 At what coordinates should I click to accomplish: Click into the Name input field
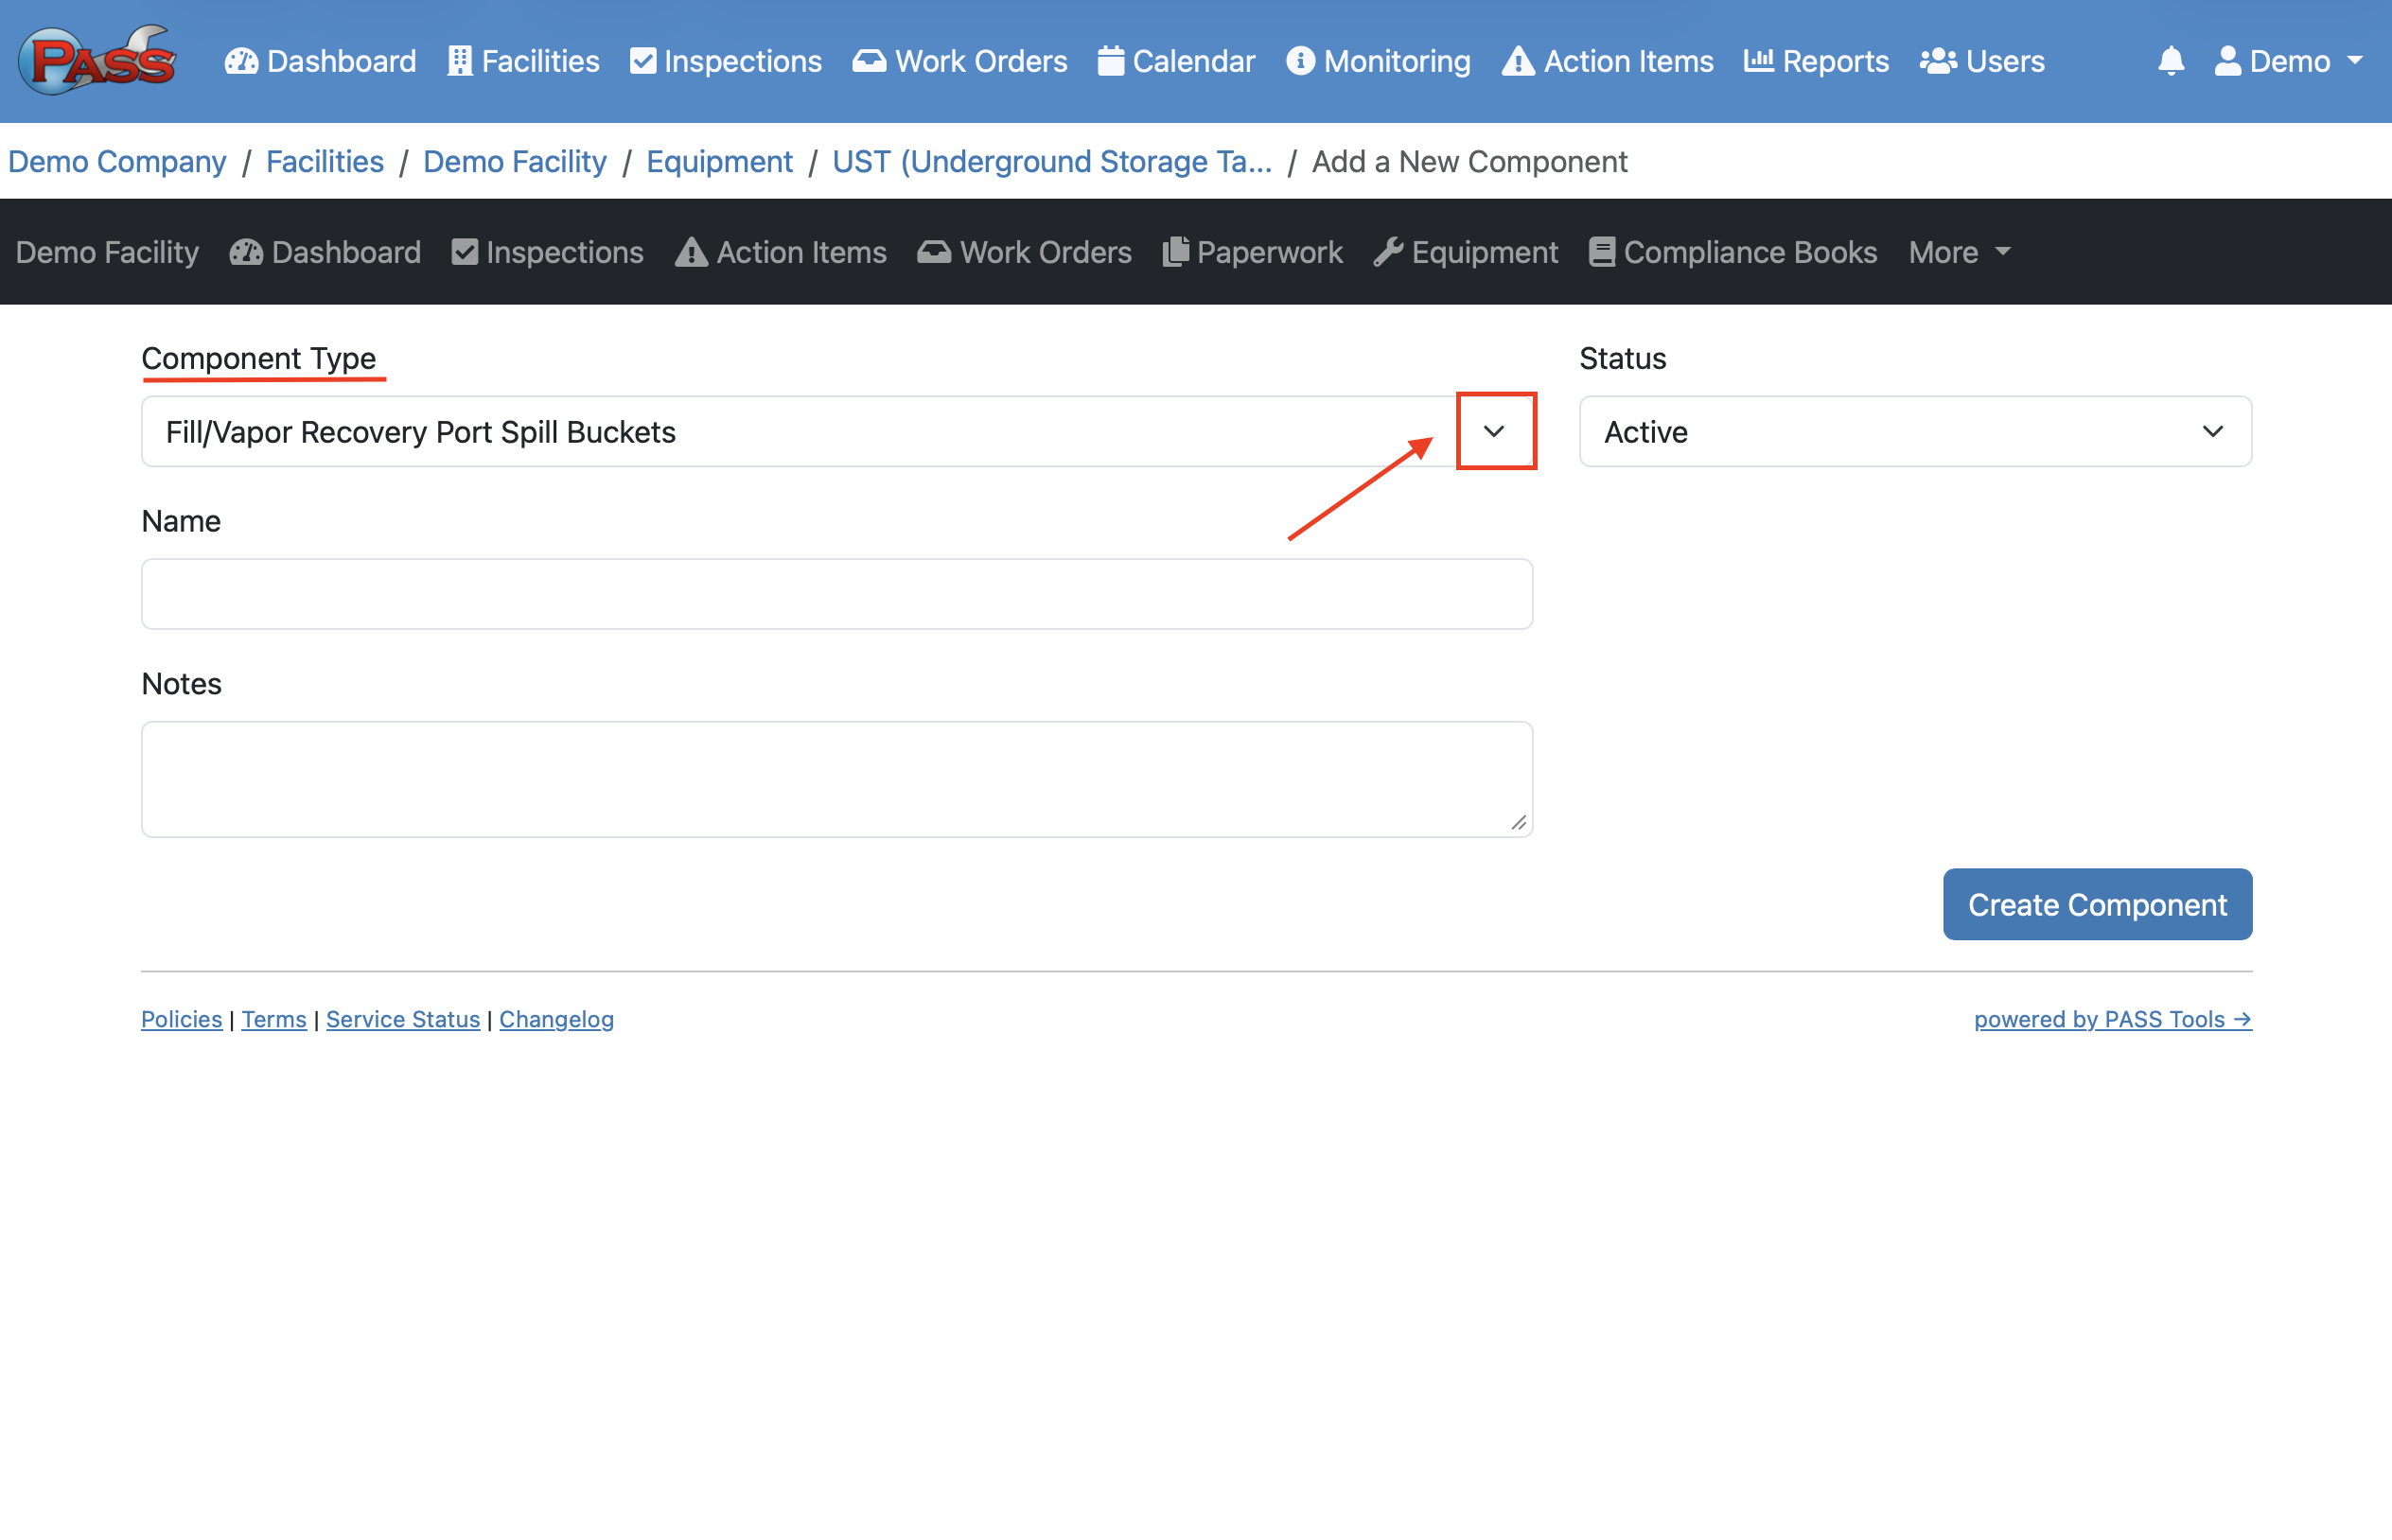tap(836, 594)
